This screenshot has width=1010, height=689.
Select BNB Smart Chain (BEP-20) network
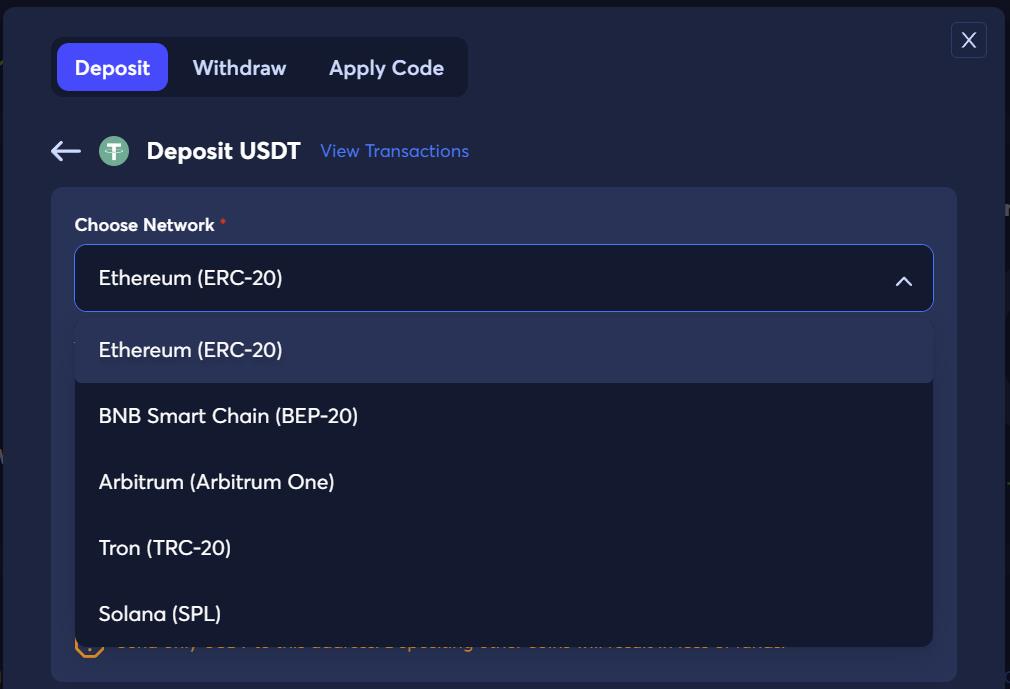pos(504,416)
